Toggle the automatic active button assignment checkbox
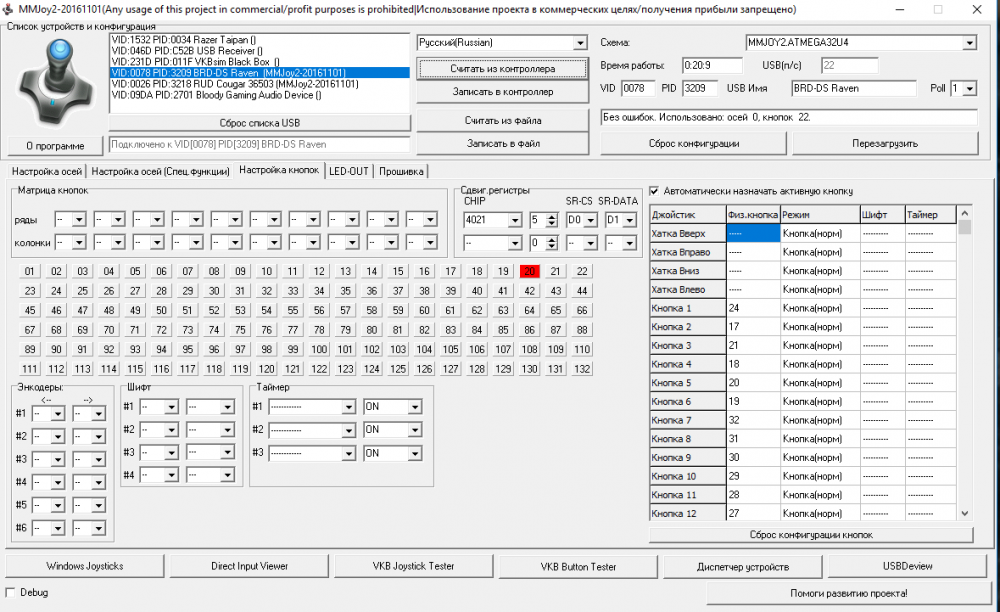 click(655, 191)
